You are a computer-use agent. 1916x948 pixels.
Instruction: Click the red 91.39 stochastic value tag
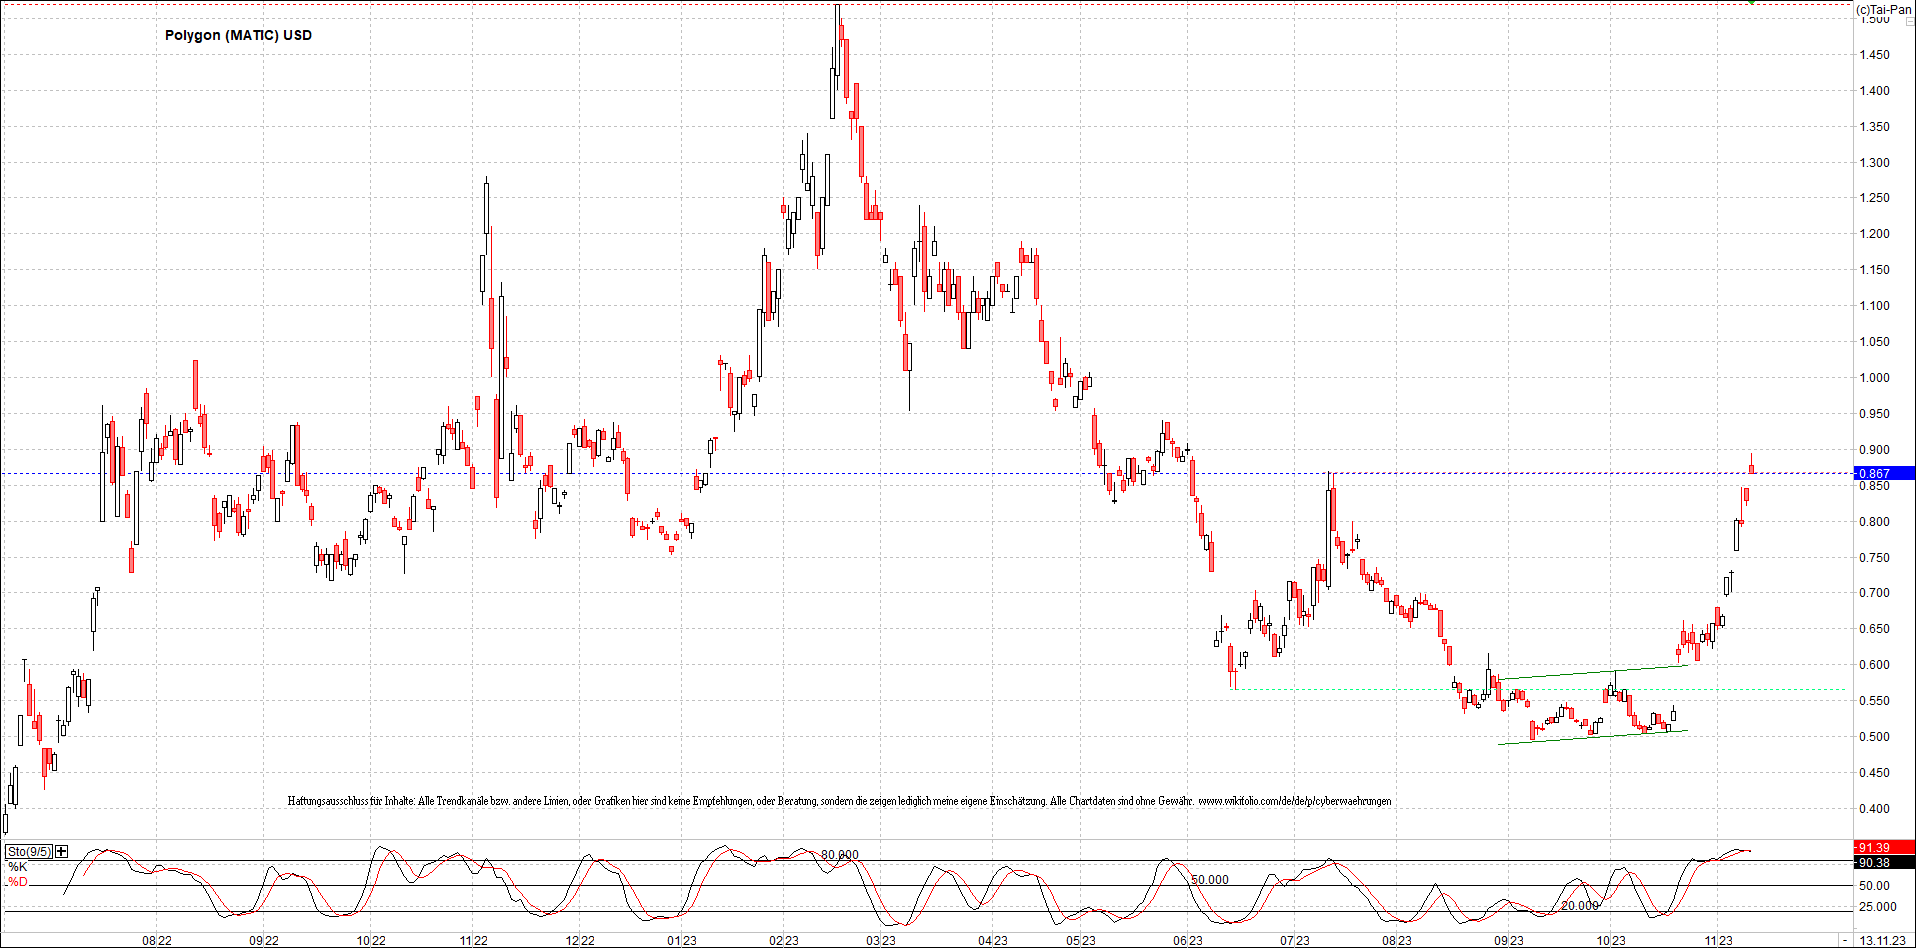tap(1884, 848)
